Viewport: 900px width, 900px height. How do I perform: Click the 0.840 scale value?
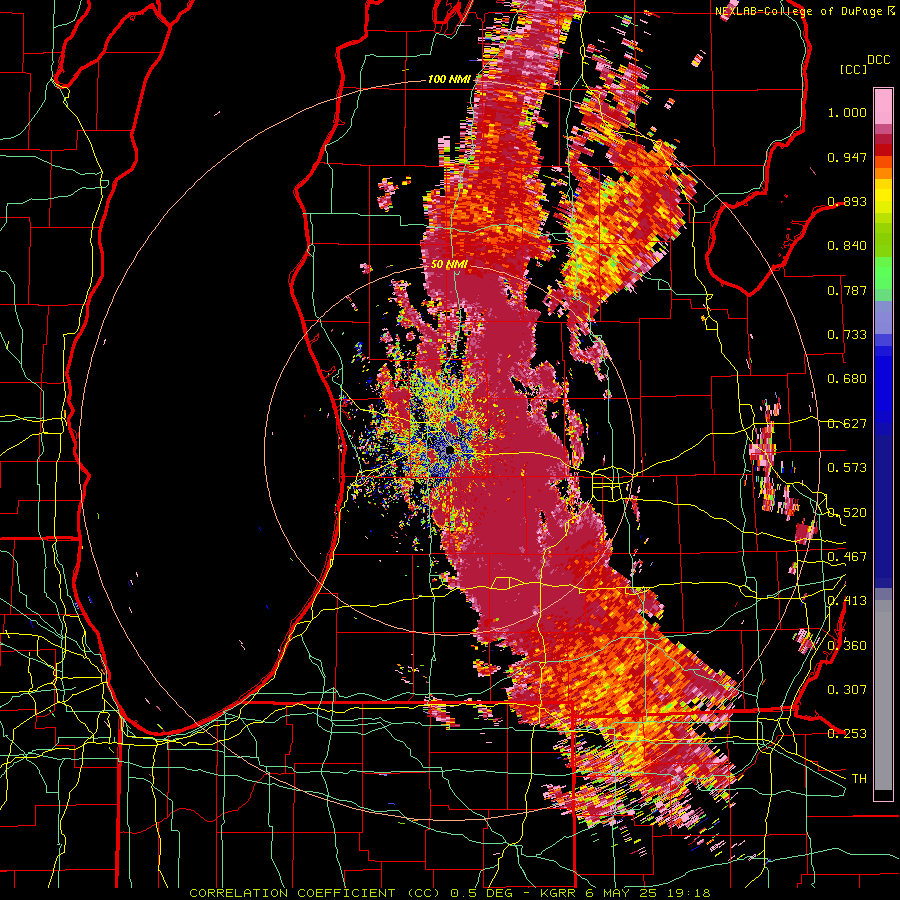pos(847,246)
